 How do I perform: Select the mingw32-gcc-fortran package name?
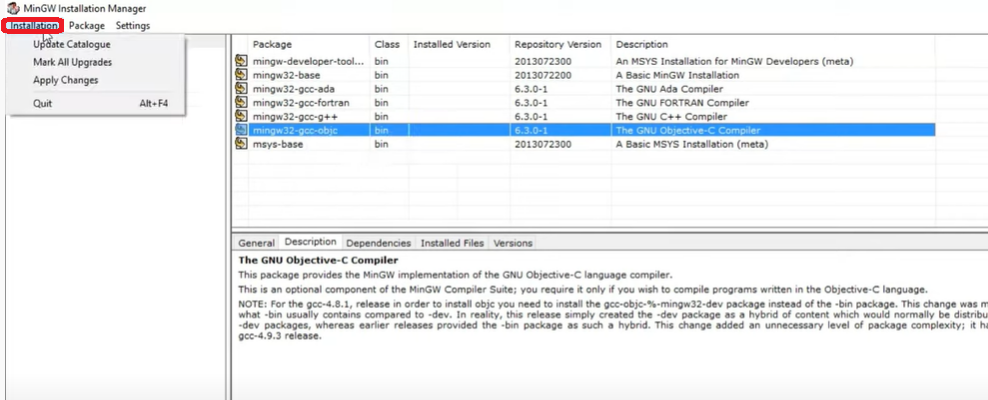click(x=301, y=103)
